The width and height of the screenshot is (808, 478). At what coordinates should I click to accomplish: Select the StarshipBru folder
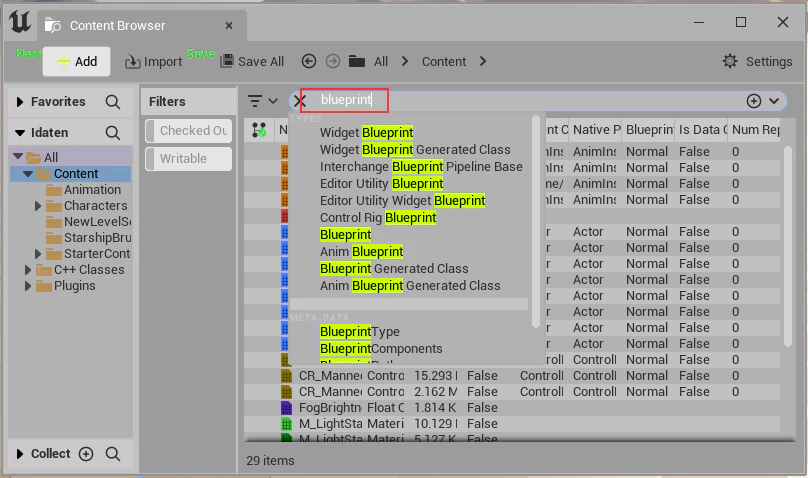pos(89,238)
